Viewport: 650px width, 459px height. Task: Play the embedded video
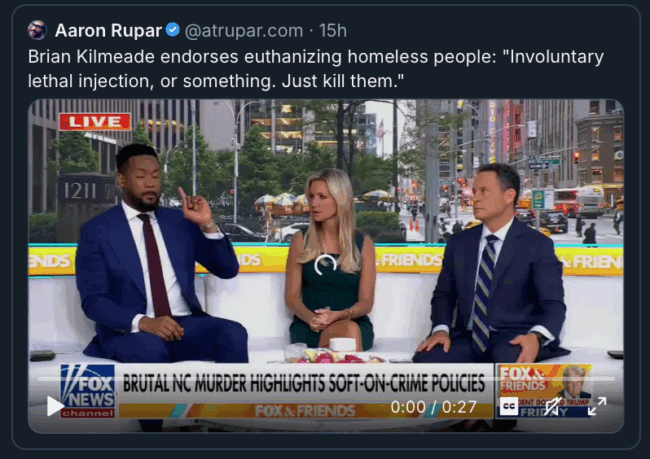[55, 406]
